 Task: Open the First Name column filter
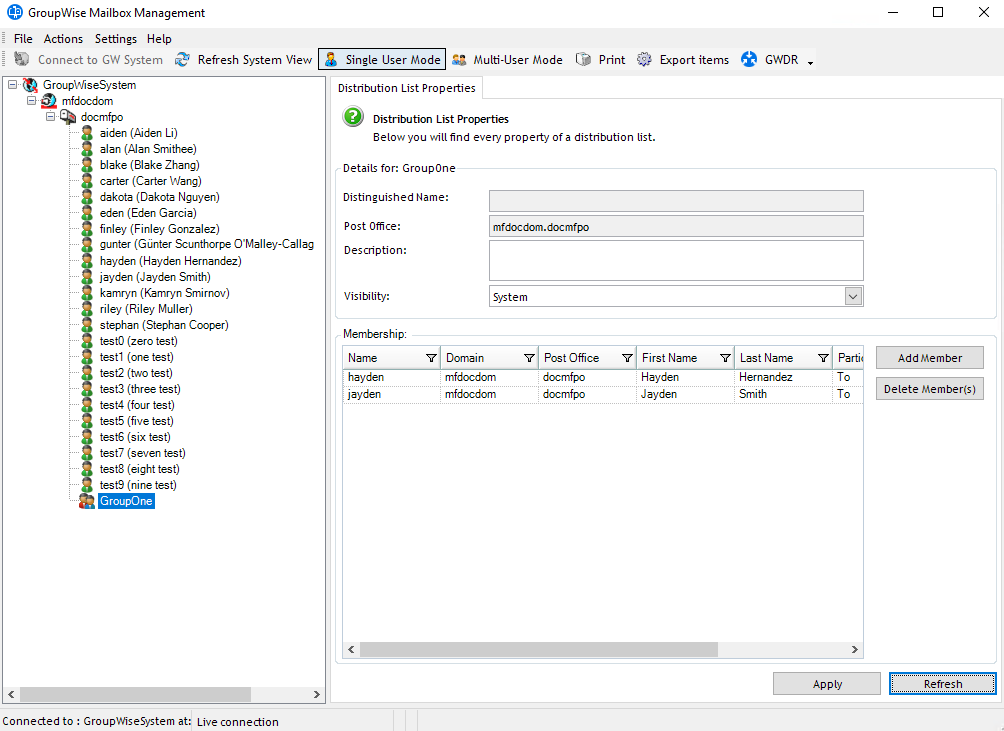click(725, 358)
